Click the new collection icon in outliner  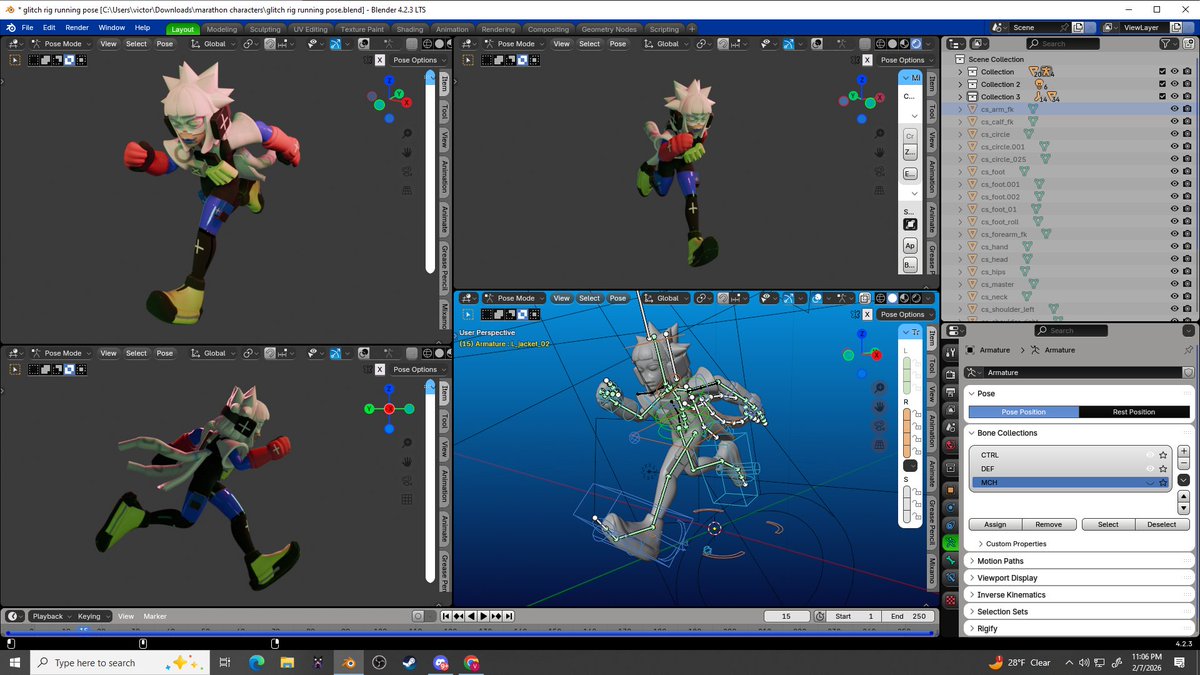click(1188, 44)
